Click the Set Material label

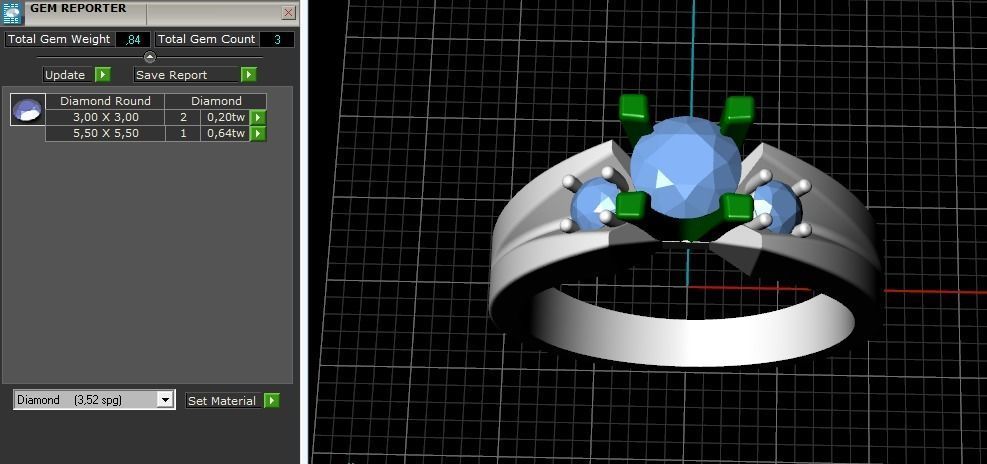(223, 400)
